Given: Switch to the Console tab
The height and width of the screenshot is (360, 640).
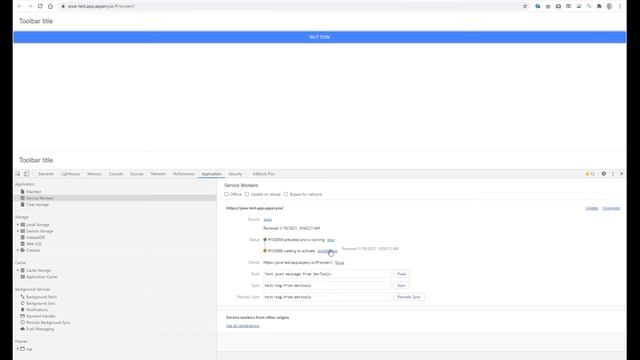Looking at the screenshot, I should (116, 174).
